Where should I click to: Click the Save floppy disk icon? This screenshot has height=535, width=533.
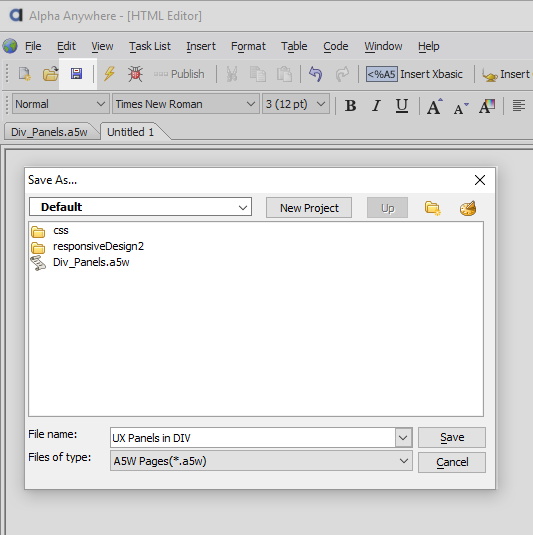(76, 74)
